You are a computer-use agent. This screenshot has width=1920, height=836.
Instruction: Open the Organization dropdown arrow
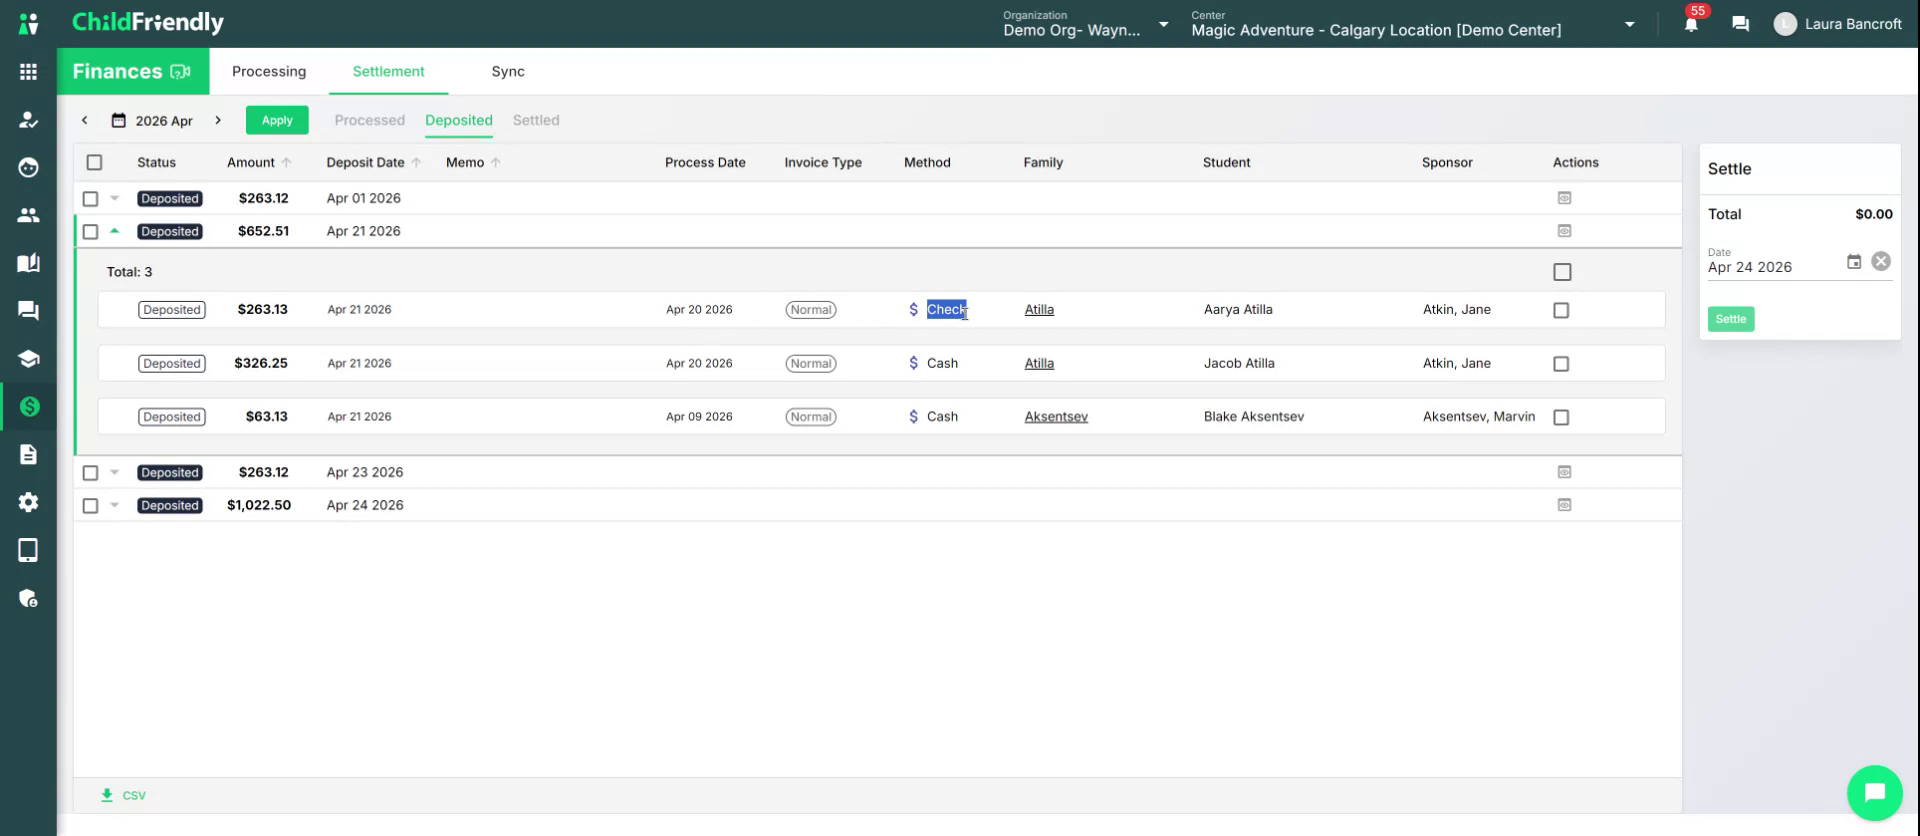pyautogui.click(x=1163, y=24)
